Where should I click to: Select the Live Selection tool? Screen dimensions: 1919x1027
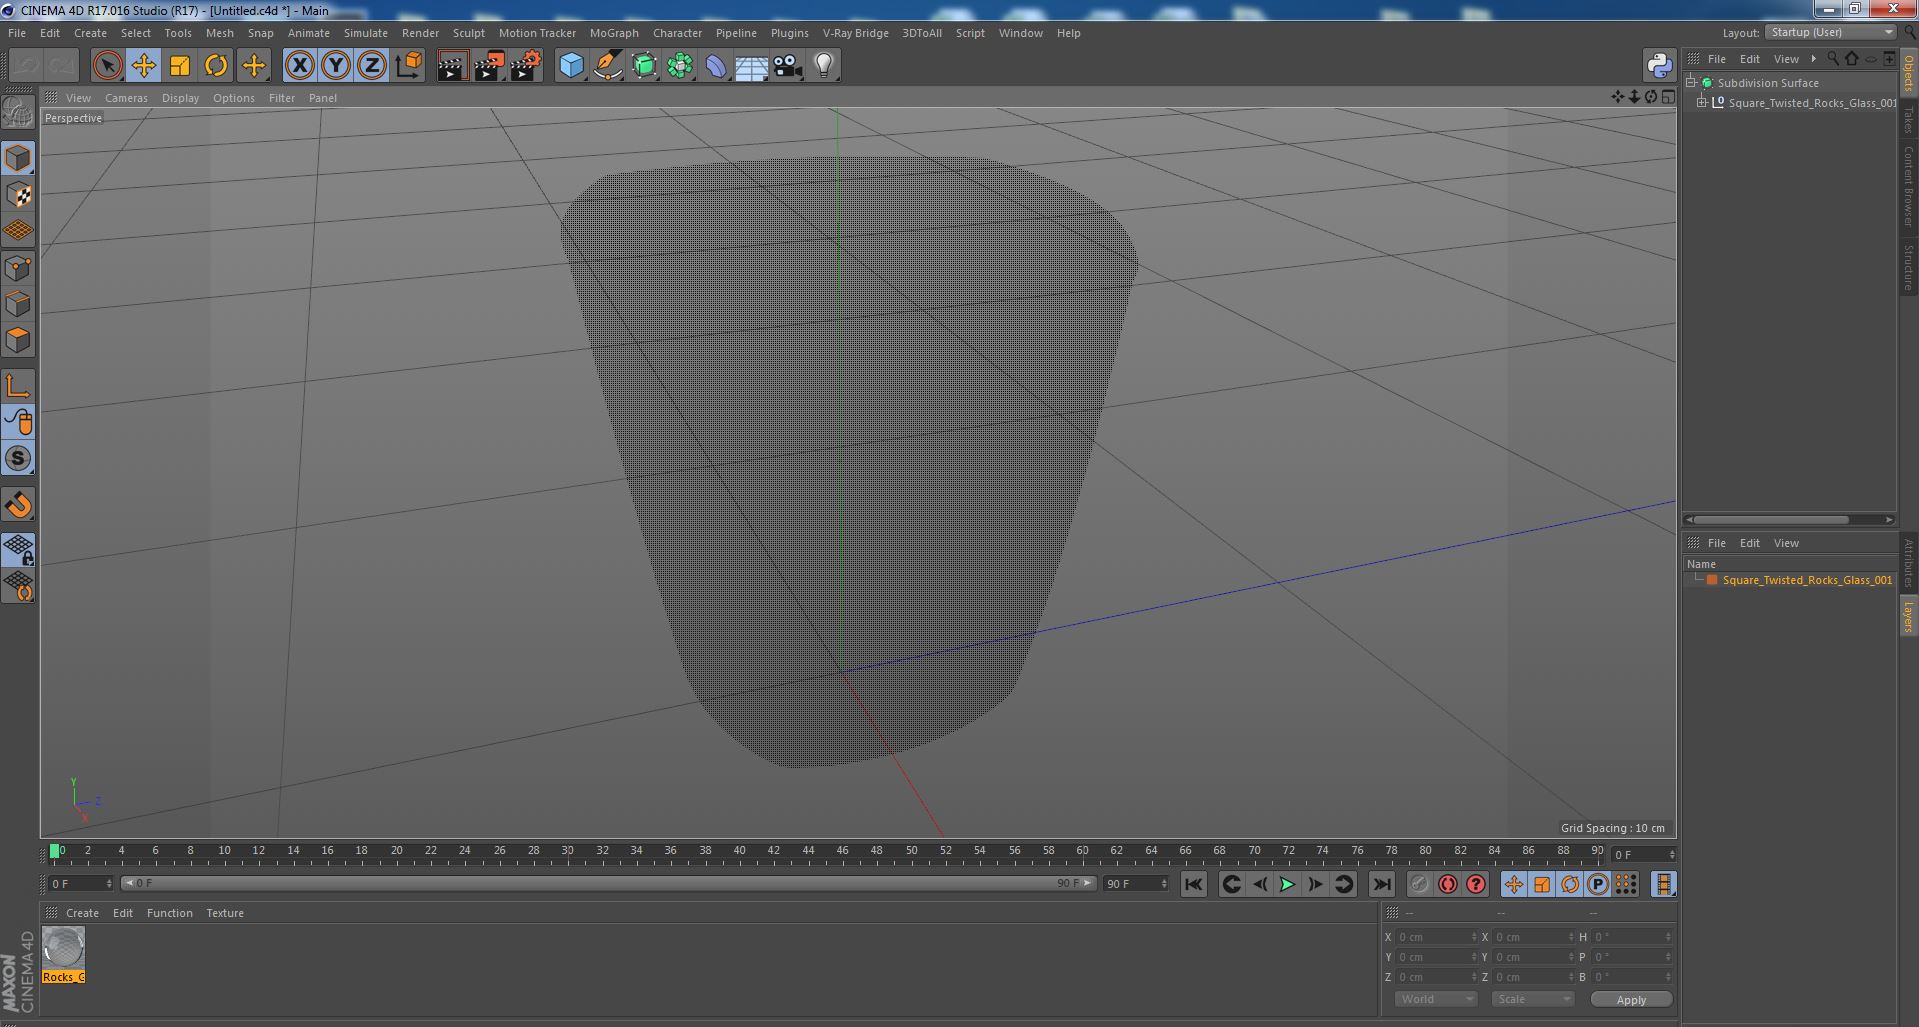pyautogui.click(x=107, y=66)
